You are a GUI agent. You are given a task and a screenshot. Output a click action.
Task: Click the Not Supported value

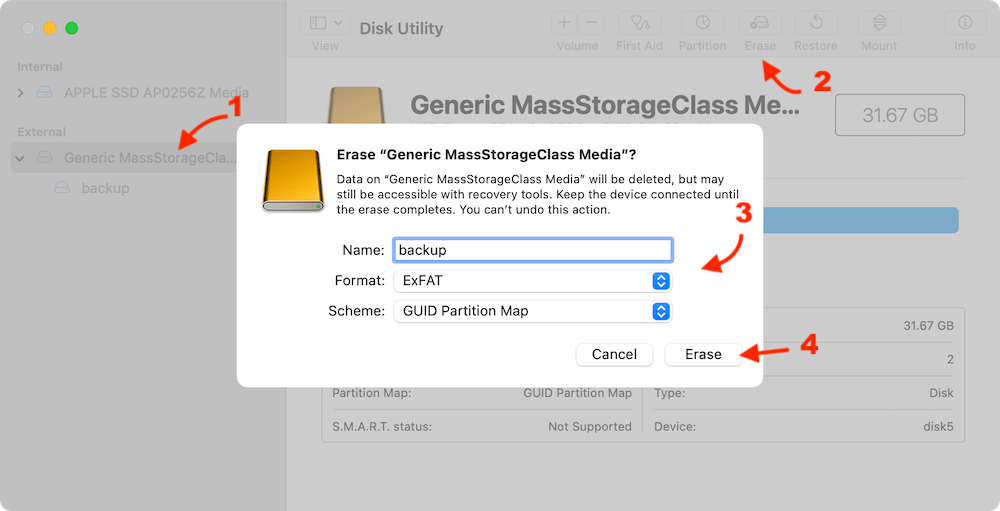point(590,427)
